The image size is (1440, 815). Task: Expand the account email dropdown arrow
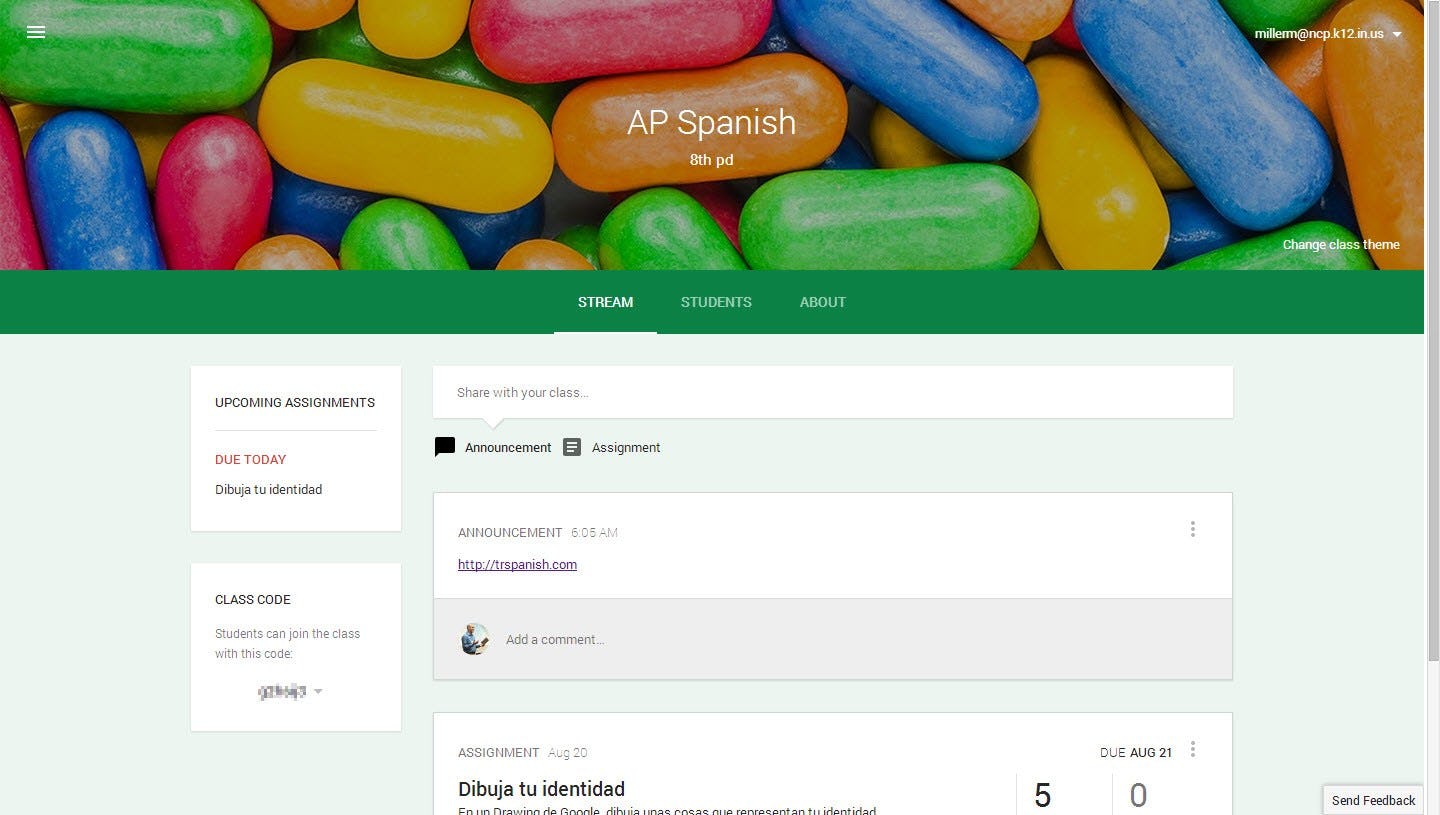tap(1397, 35)
